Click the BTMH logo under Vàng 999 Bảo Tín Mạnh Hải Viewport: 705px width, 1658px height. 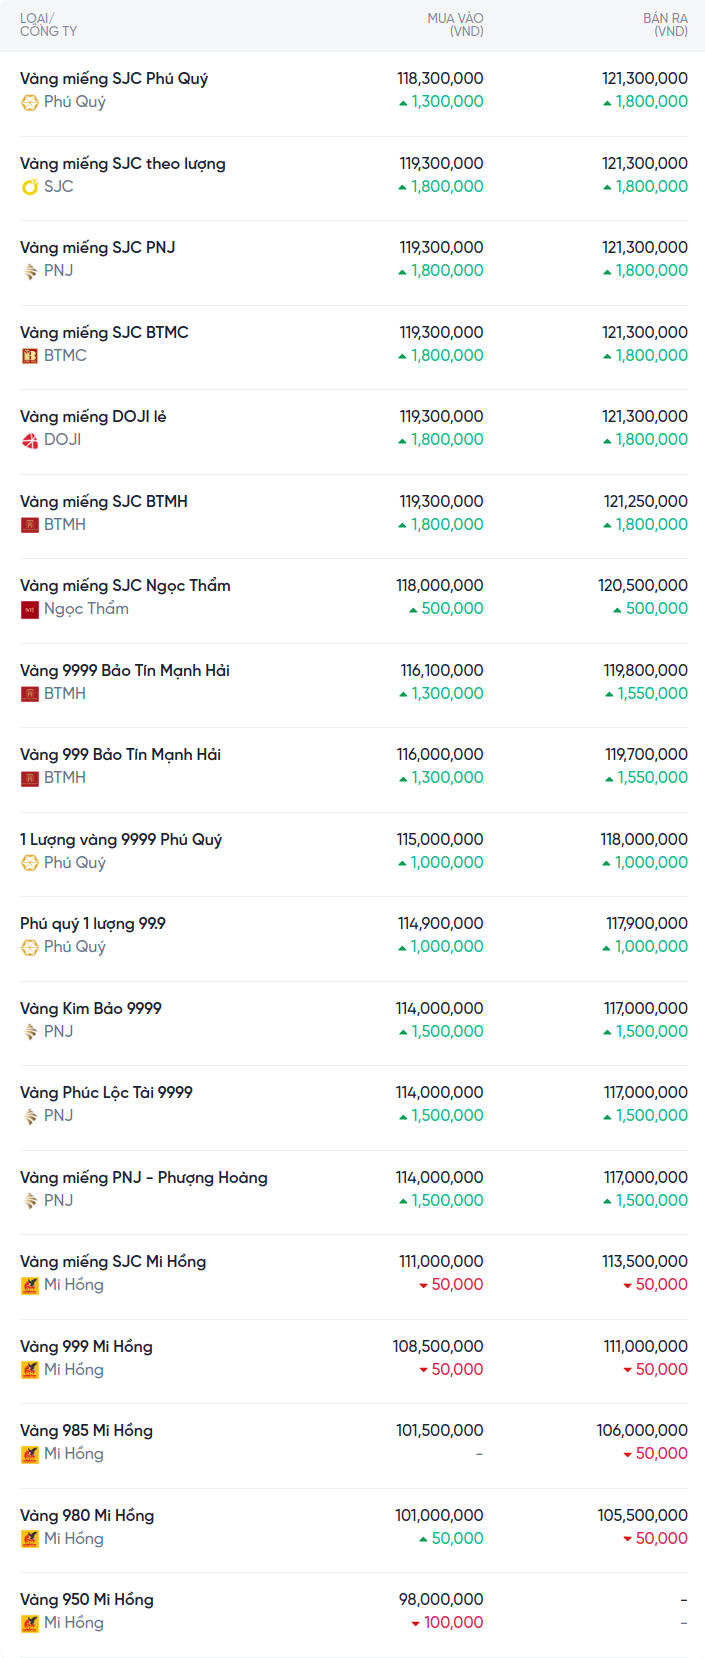coord(30,778)
